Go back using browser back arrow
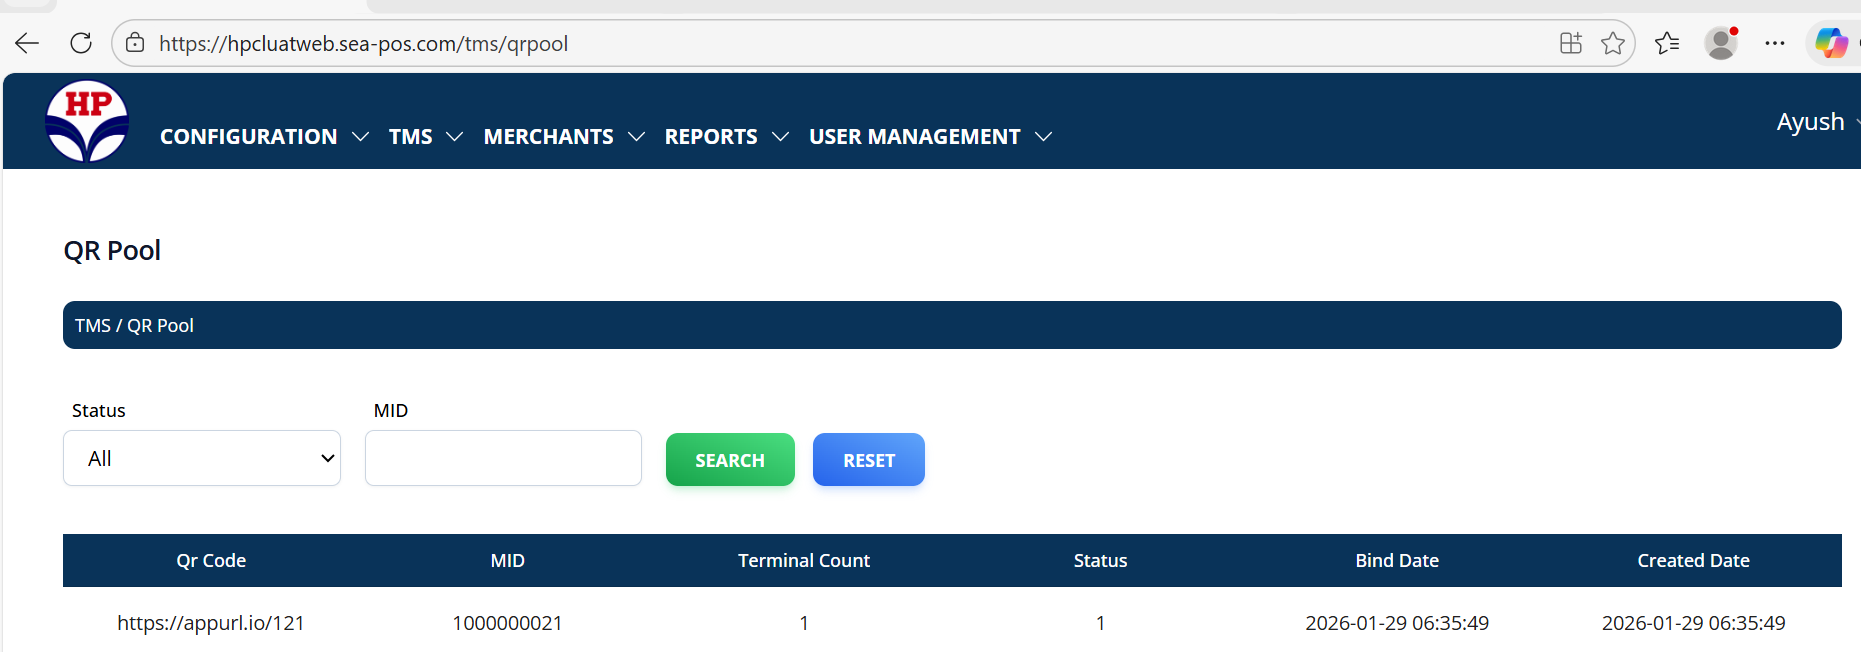The height and width of the screenshot is (652, 1861). point(27,43)
